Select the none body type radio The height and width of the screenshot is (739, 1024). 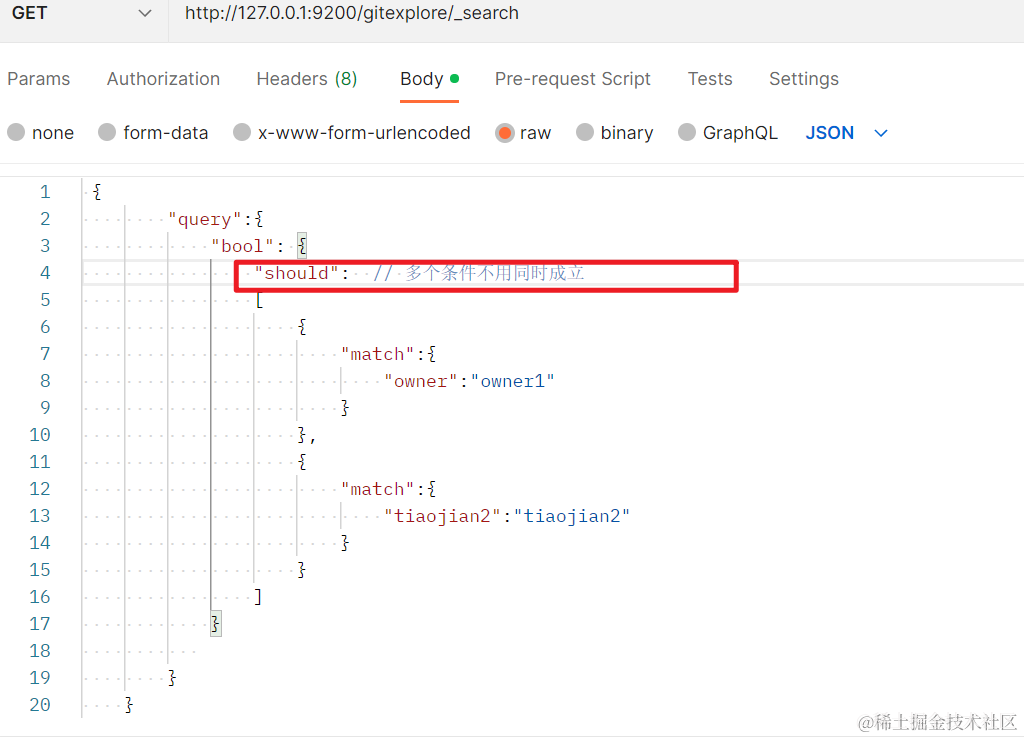coord(16,133)
